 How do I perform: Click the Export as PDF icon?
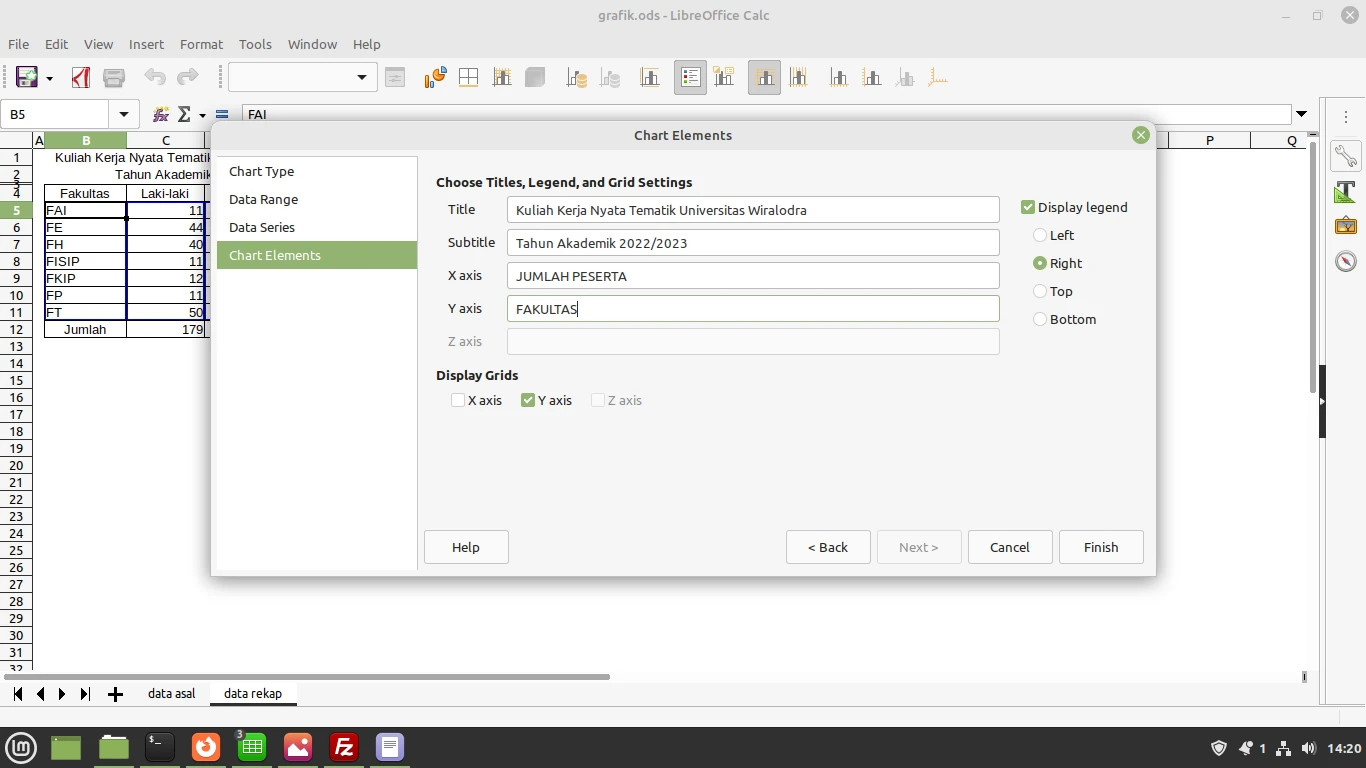[81, 78]
